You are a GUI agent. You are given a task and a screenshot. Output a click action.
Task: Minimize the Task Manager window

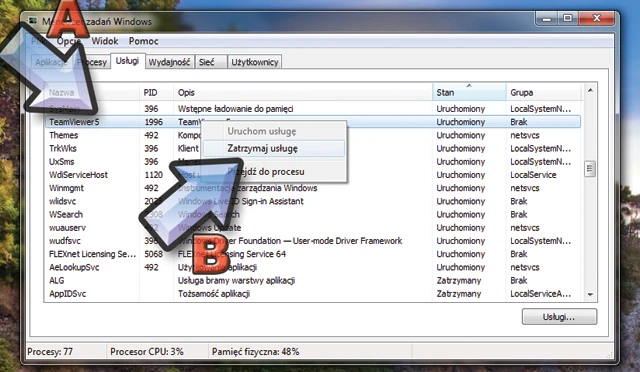click(x=547, y=19)
